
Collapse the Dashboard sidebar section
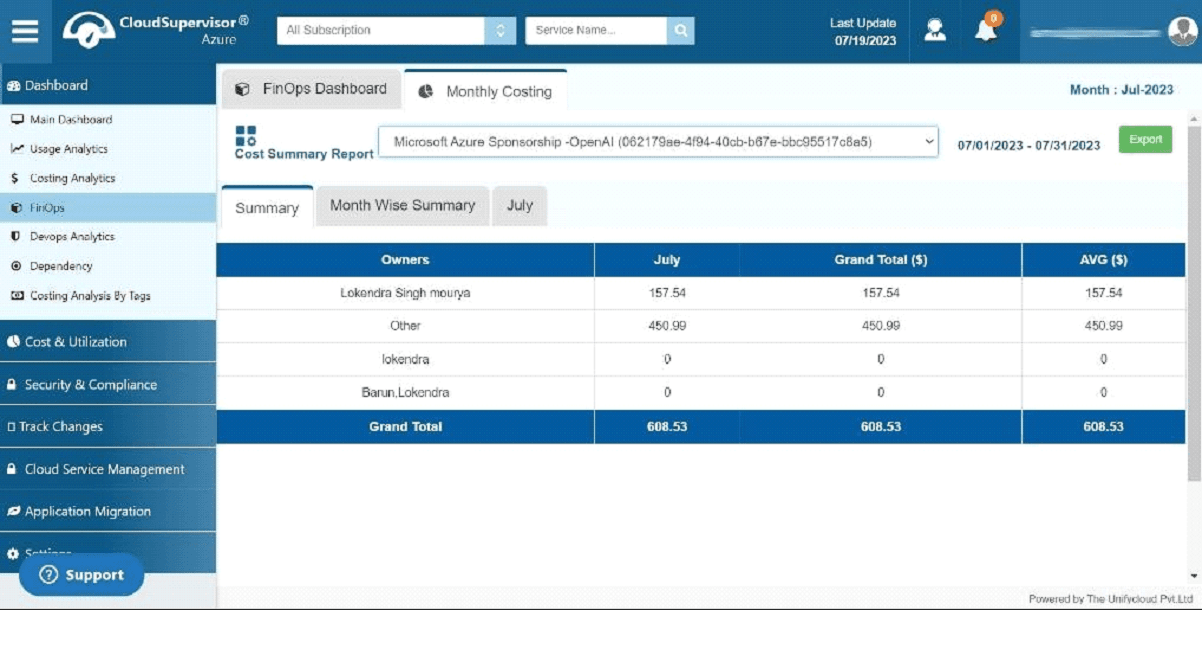click(x=108, y=85)
